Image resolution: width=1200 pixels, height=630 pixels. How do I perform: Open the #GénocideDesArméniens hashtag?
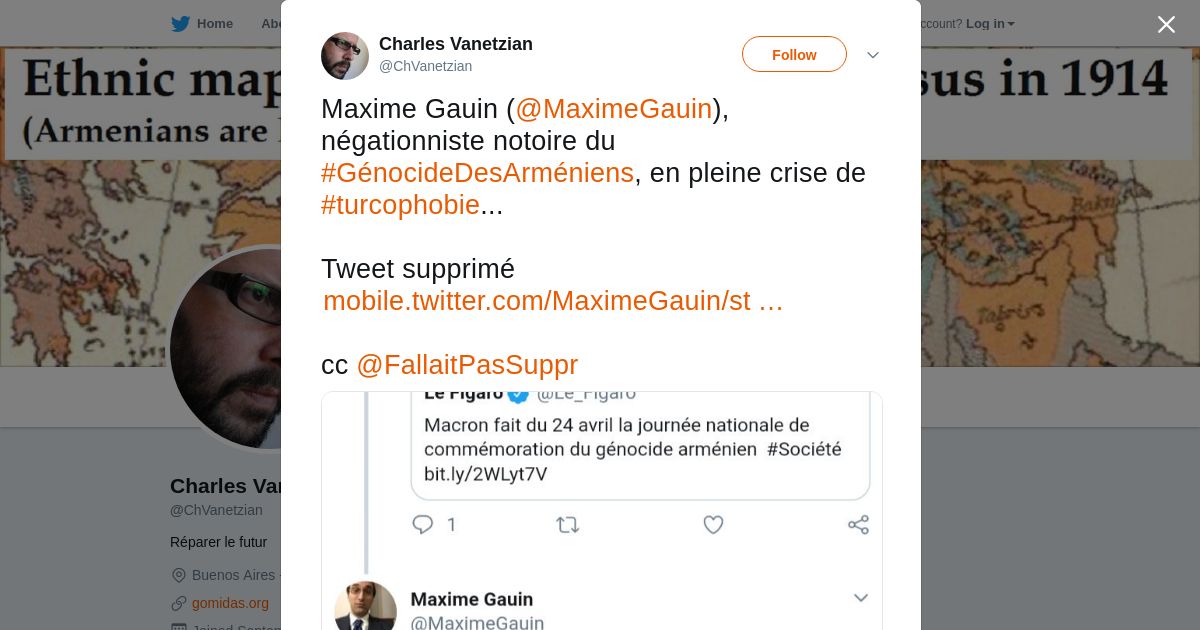[x=477, y=173]
